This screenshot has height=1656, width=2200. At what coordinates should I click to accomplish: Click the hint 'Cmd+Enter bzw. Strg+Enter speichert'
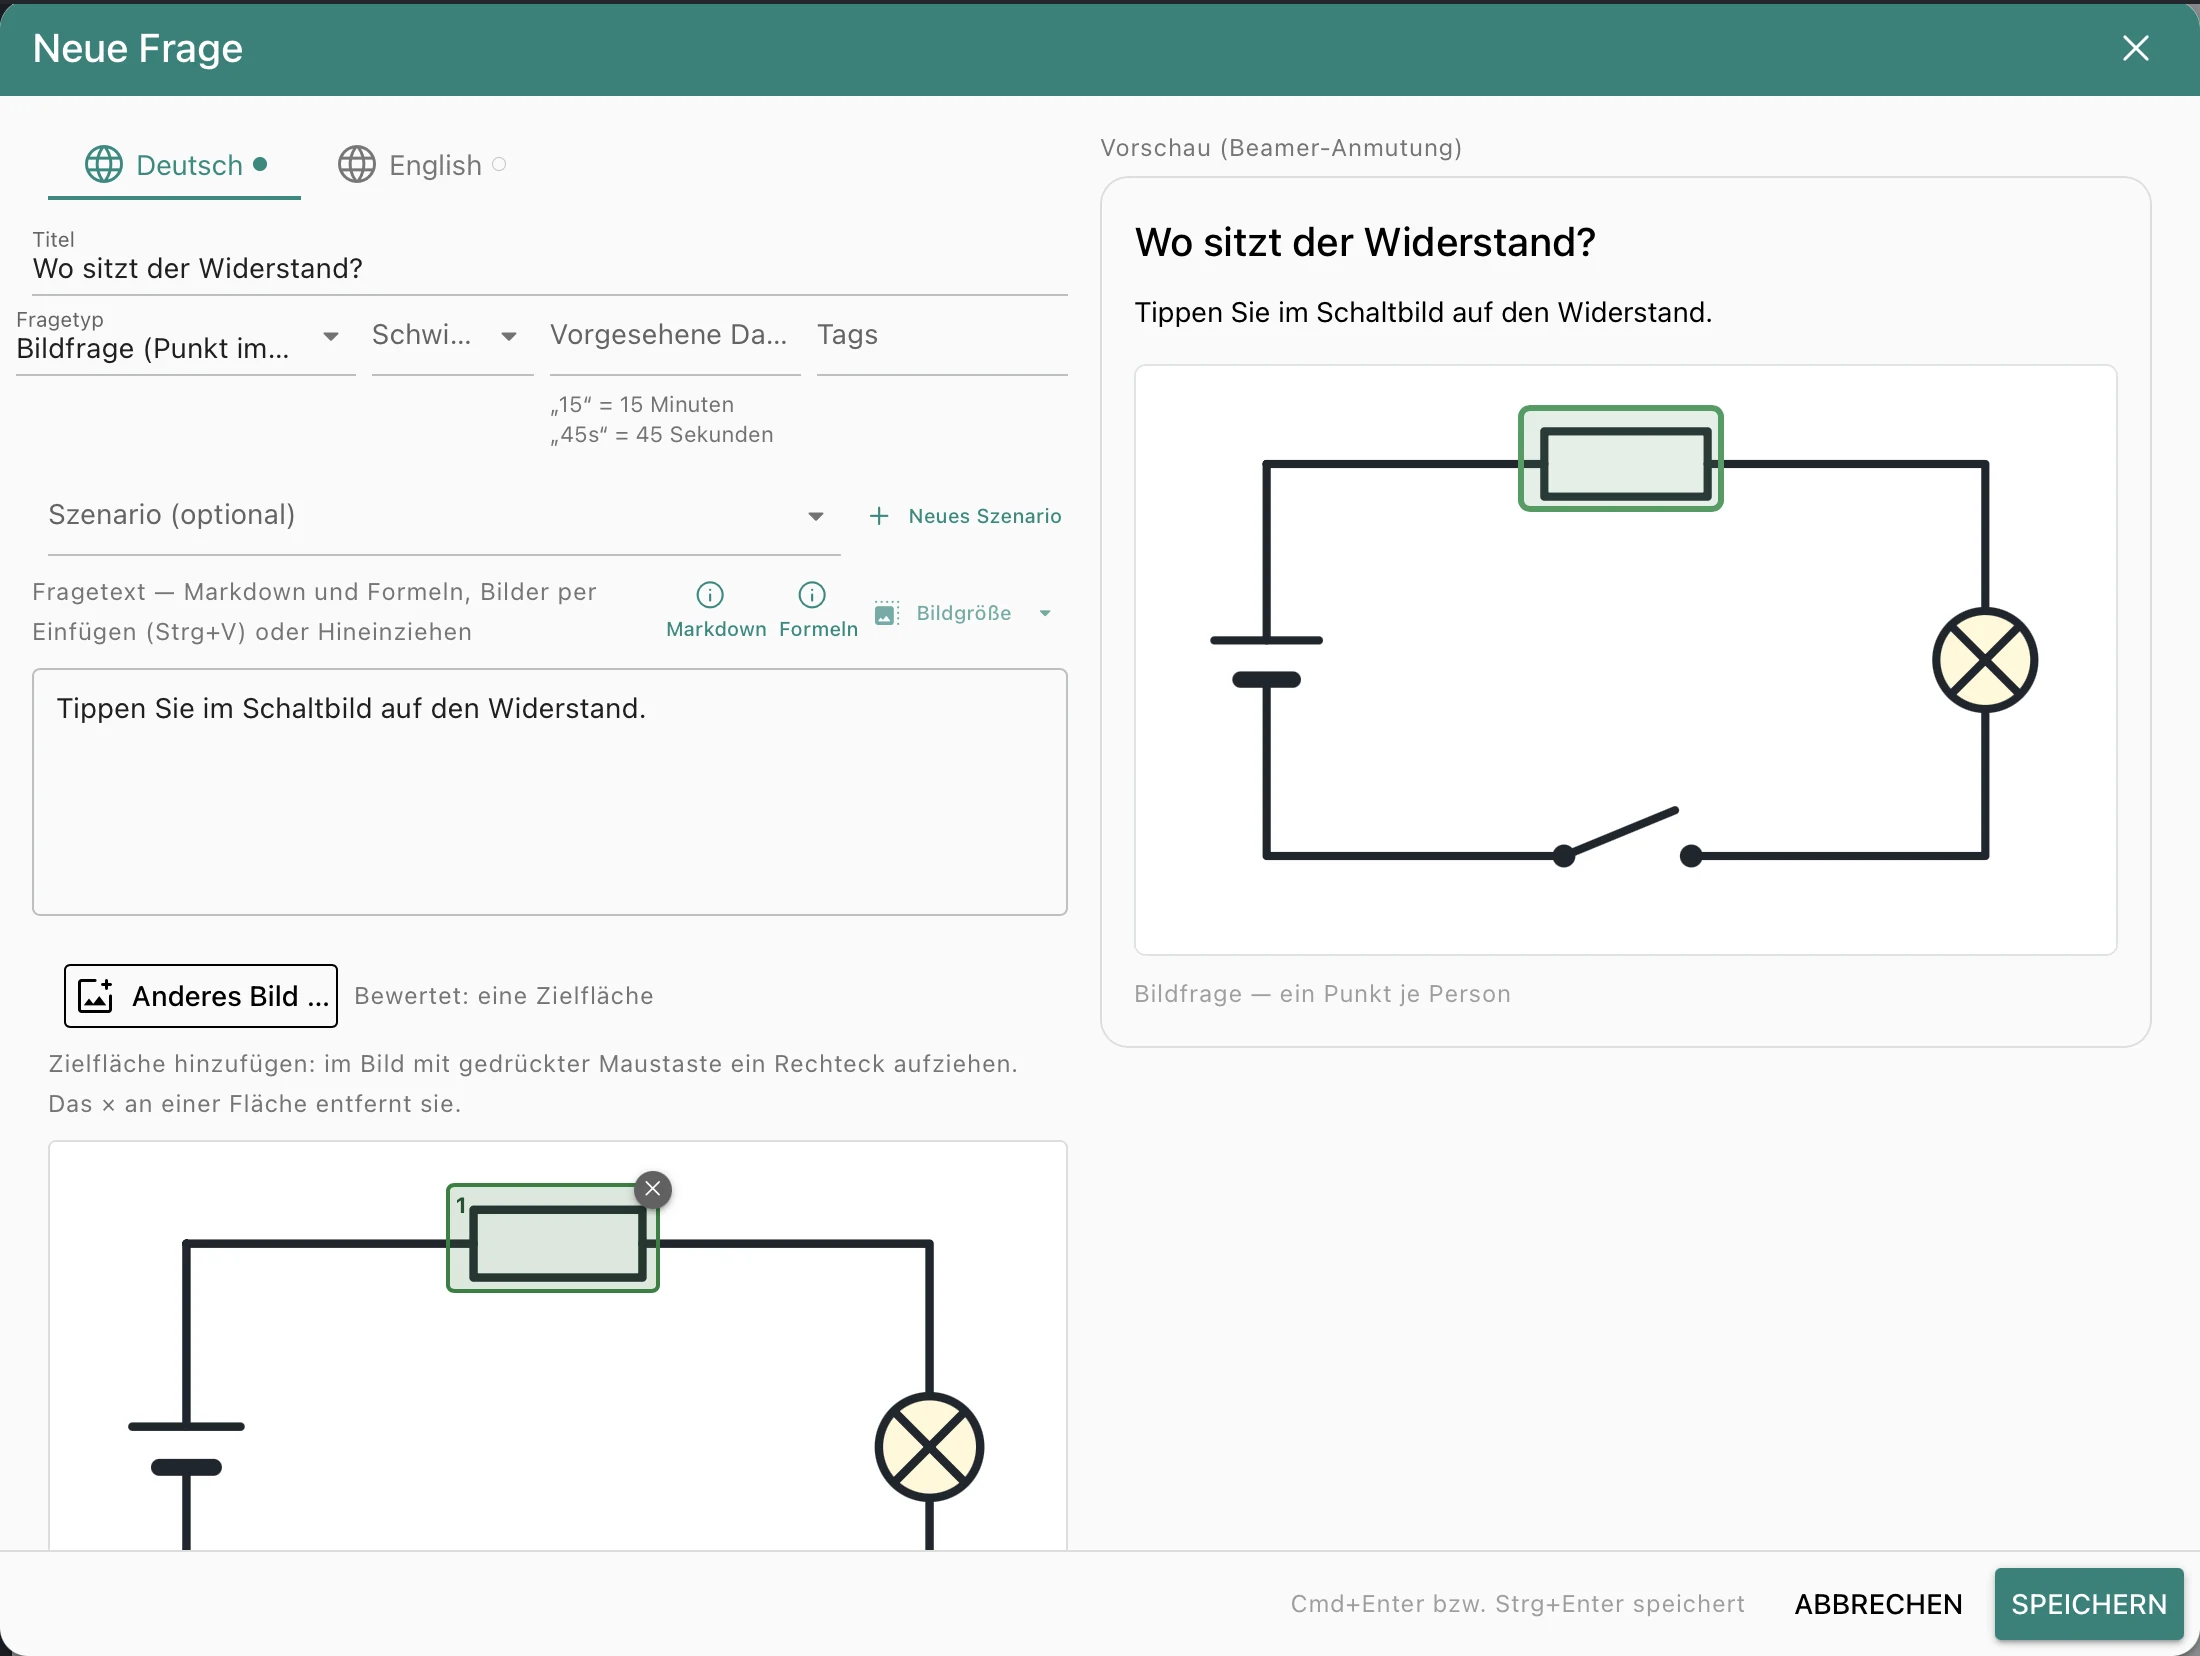coord(1517,1604)
